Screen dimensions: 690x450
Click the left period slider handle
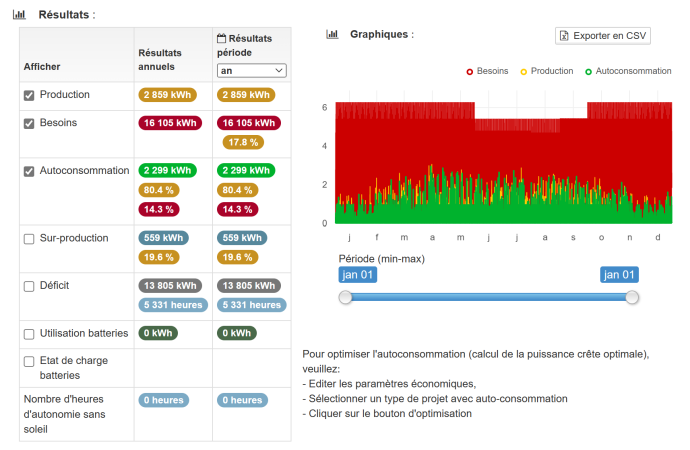pyautogui.click(x=345, y=297)
